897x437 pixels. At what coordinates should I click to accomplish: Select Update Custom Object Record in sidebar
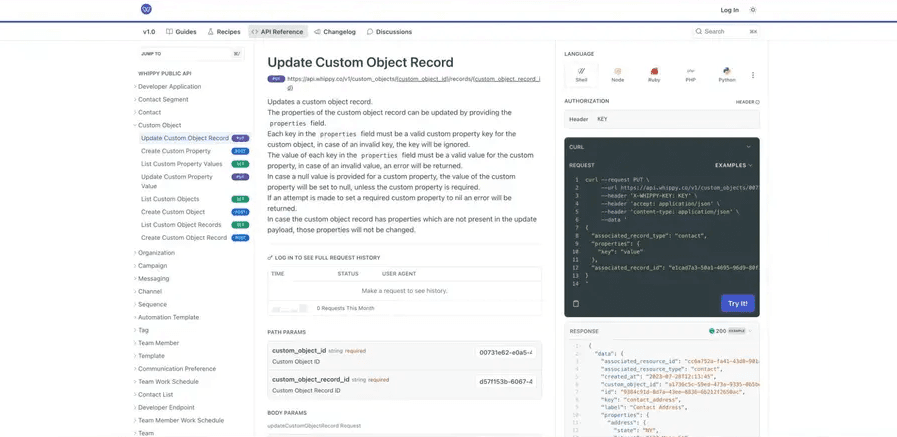[195, 138]
